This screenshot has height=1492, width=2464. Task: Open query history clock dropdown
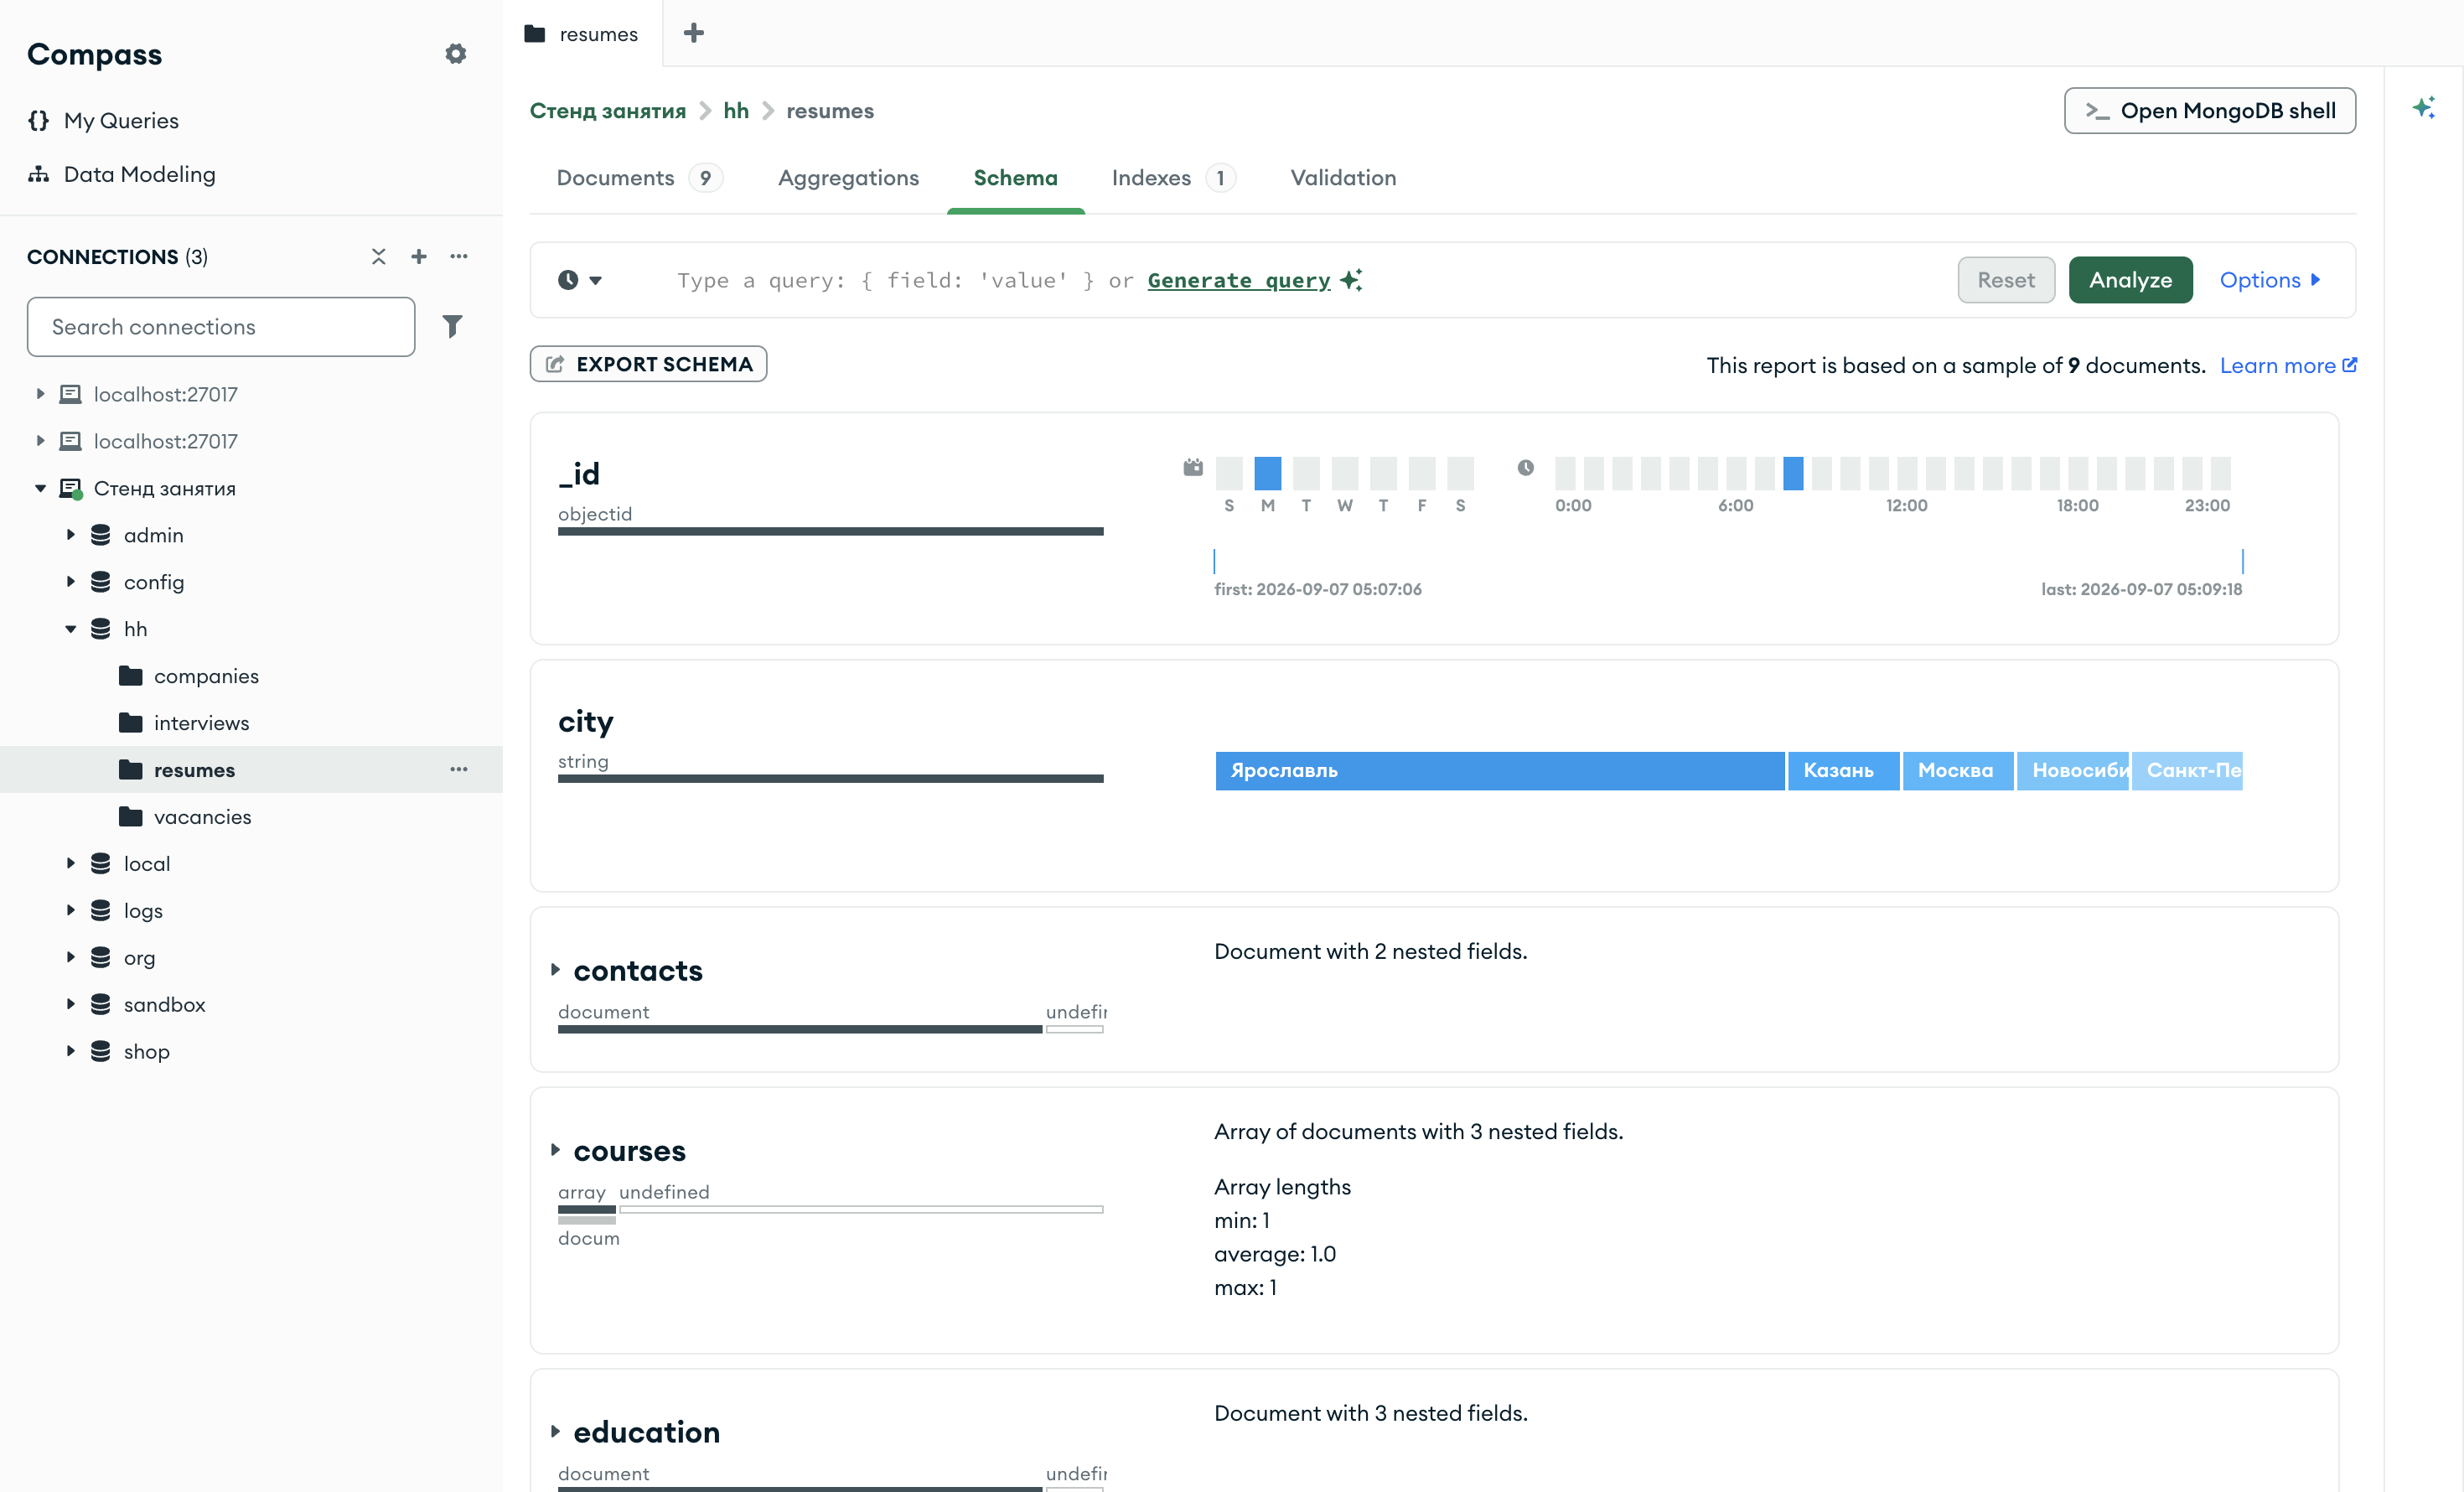point(580,280)
